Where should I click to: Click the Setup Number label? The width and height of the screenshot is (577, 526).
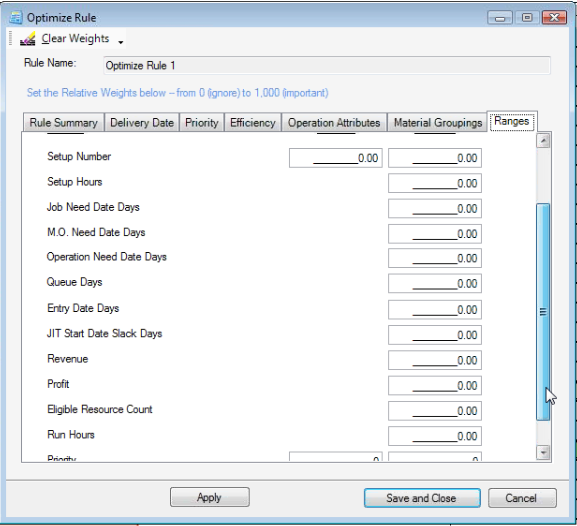click(x=79, y=156)
